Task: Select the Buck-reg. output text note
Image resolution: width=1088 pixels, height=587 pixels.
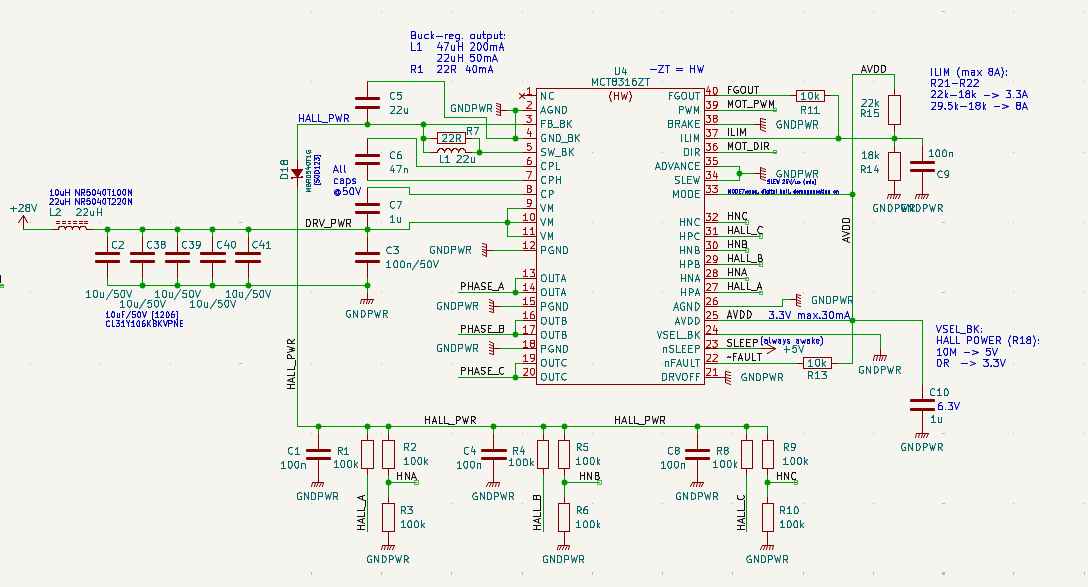Action: pos(458,52)
